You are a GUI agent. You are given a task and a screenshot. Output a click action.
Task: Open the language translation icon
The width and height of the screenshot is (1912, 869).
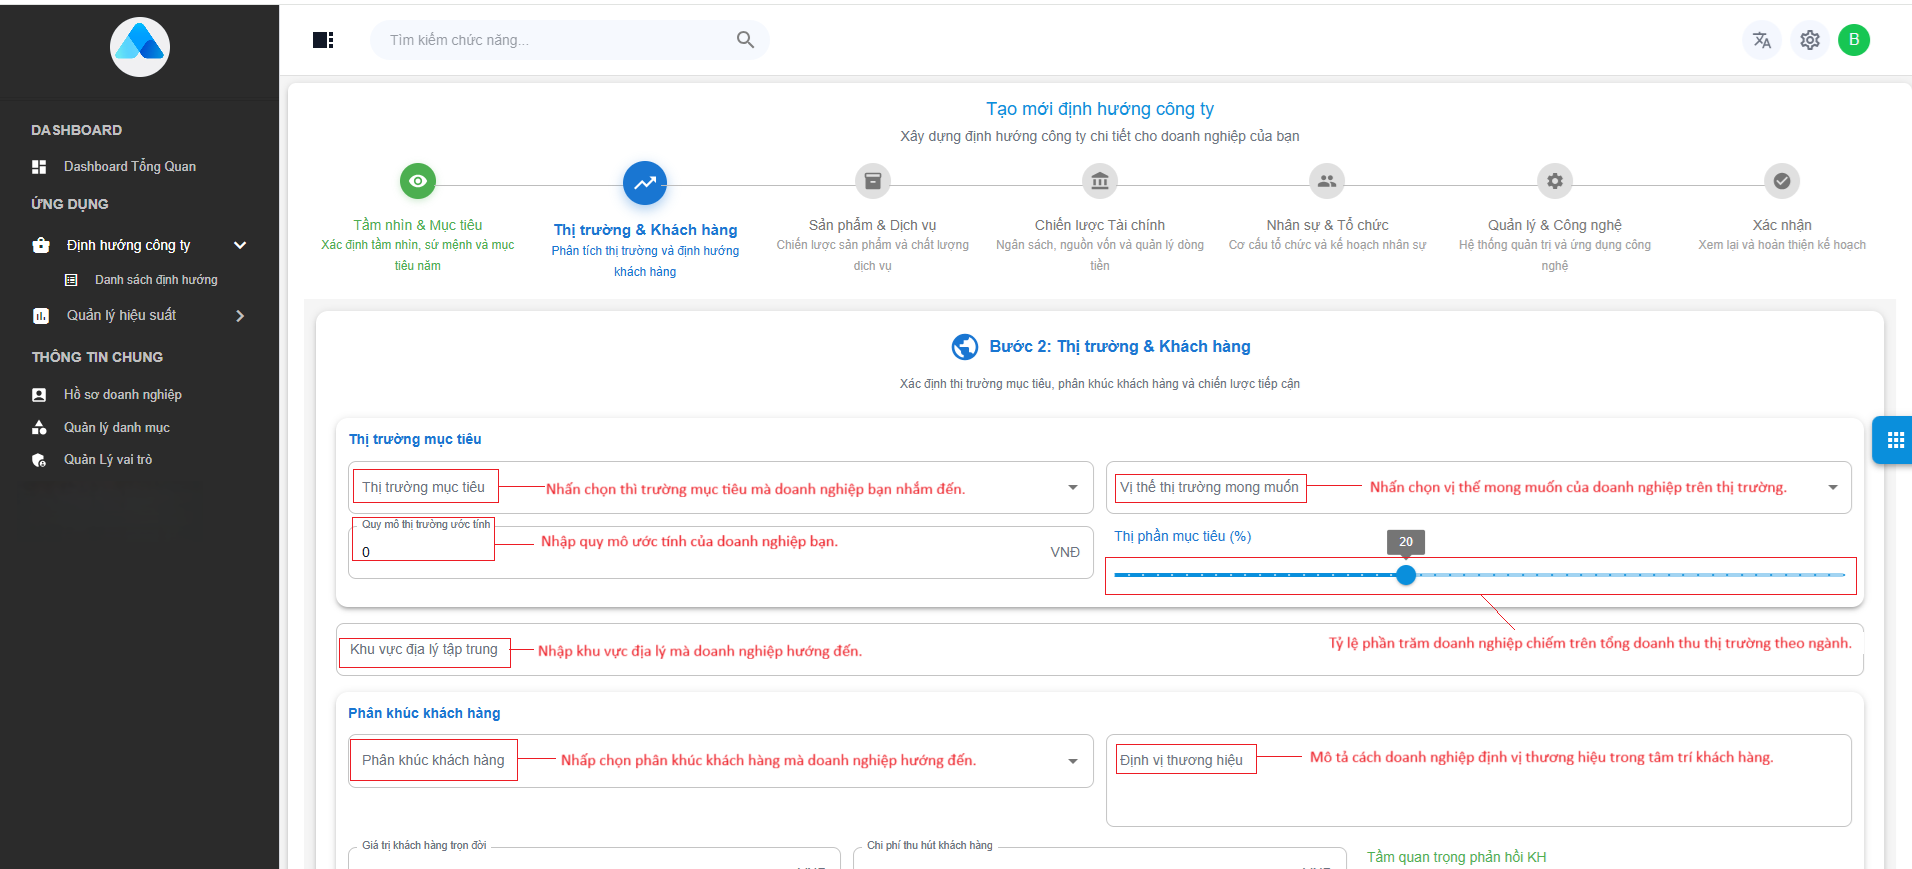click(1761, 40)
